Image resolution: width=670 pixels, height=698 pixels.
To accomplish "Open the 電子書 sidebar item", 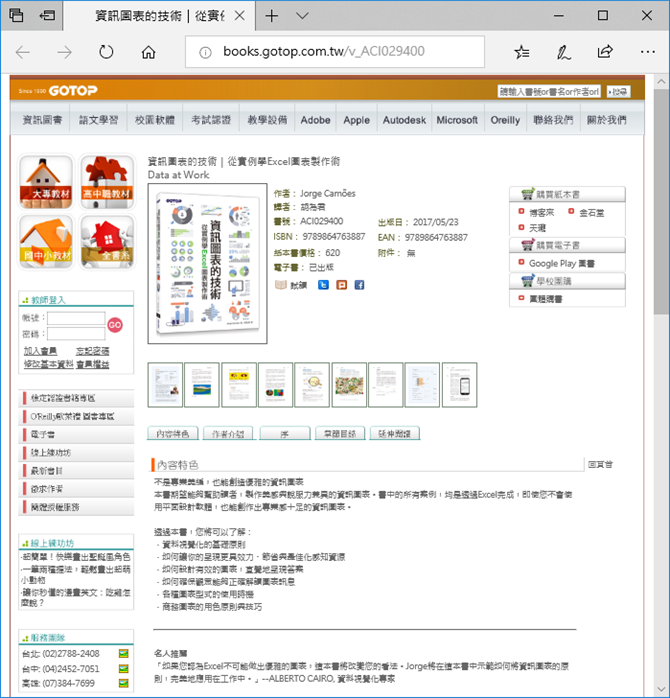I will [x=76, y=434].
